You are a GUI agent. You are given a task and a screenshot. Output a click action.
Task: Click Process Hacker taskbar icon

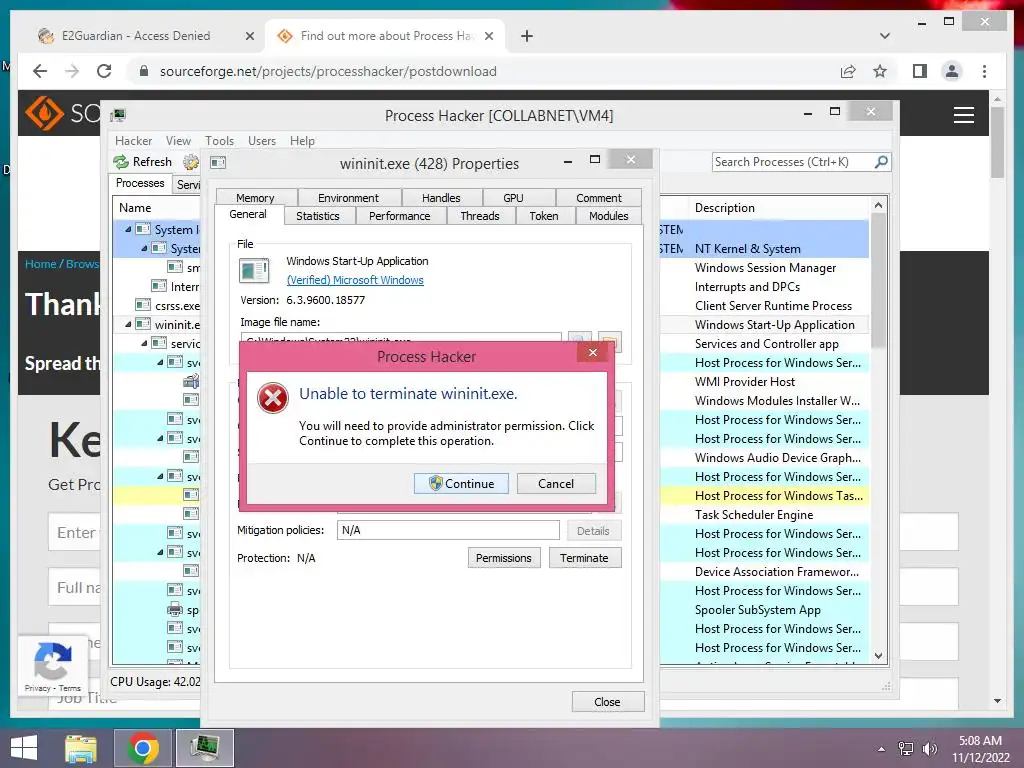(x=205, y=748)
